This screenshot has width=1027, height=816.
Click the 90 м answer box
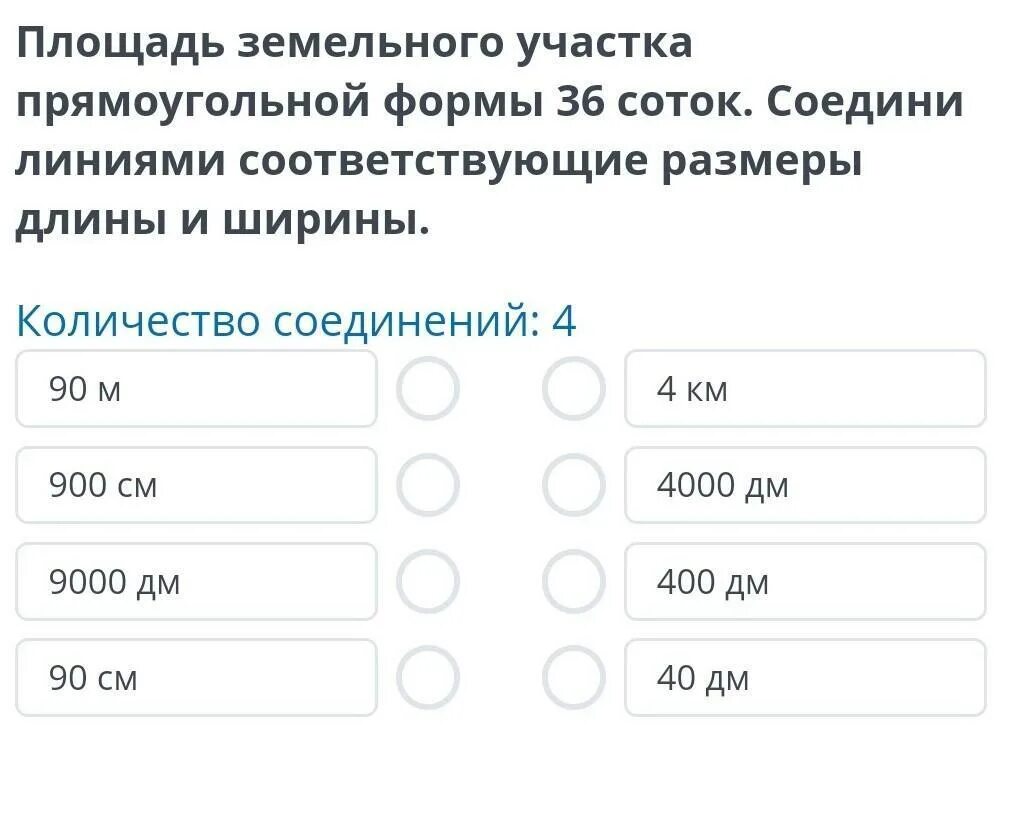tap(196, 388)
